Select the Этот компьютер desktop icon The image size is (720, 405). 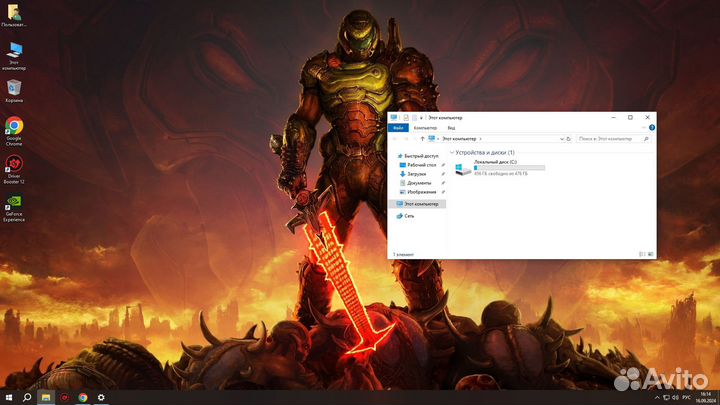(14, 56)
